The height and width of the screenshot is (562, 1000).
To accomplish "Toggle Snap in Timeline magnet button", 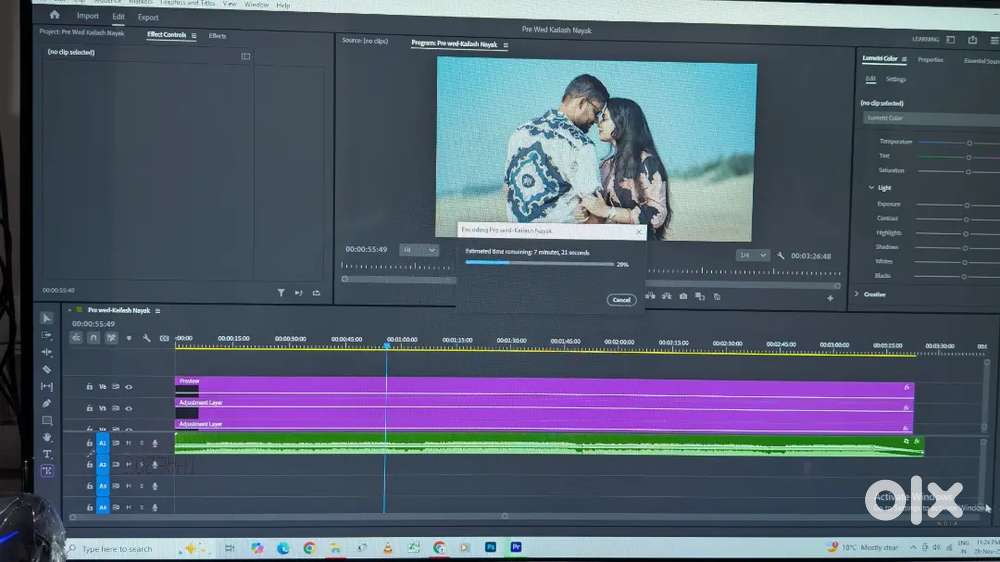I will [x=93, y=338].
